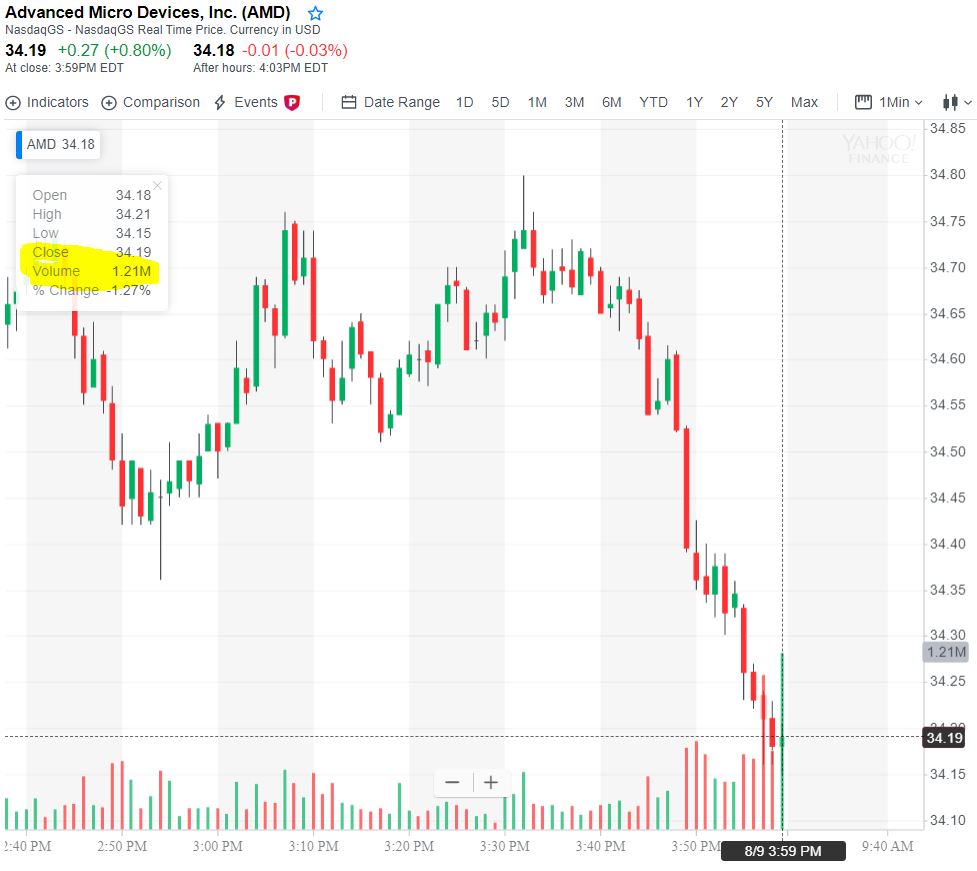The image size is (977, 871).
Task: Select the 6M range
Action: pos(611,102)
